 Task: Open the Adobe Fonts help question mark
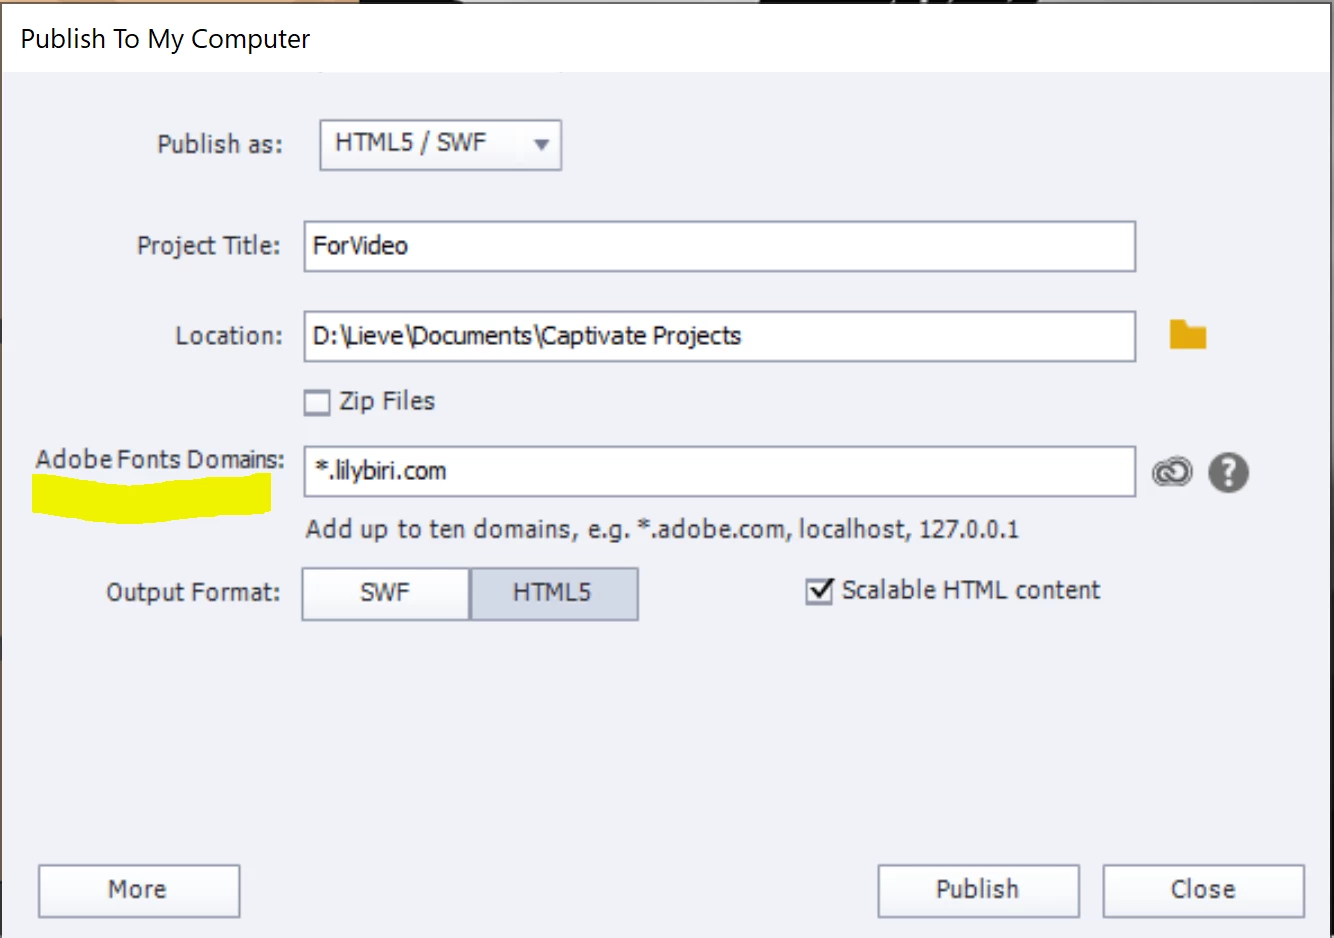1229,472
